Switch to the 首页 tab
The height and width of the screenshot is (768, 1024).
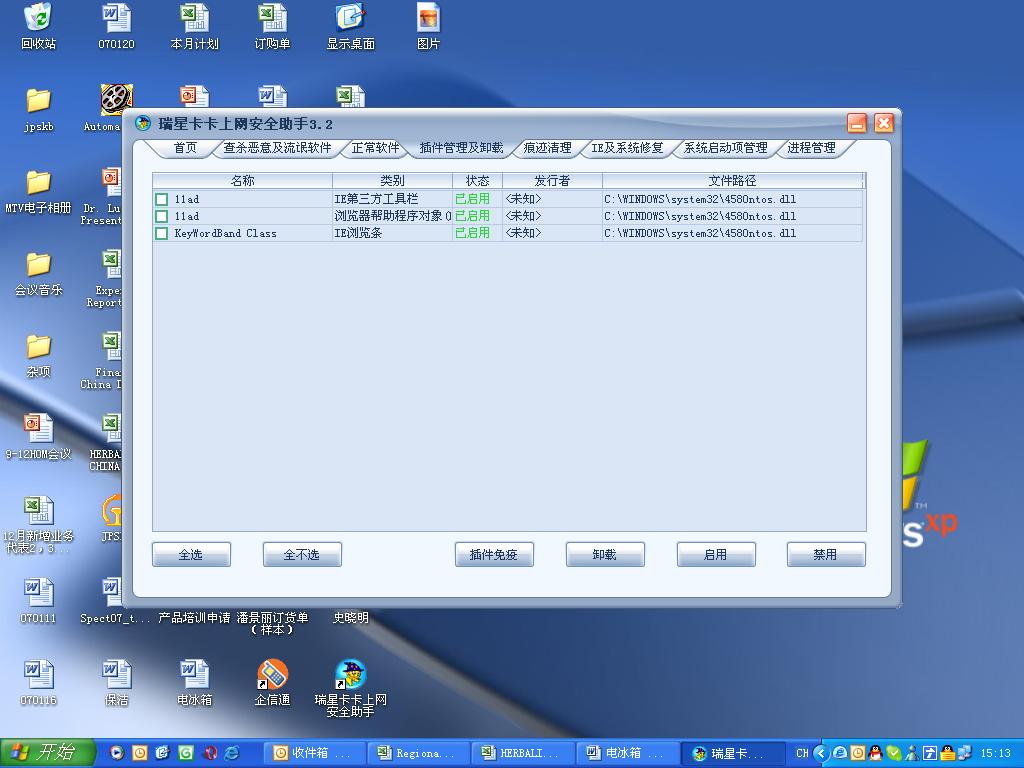[x=185, y=148]
